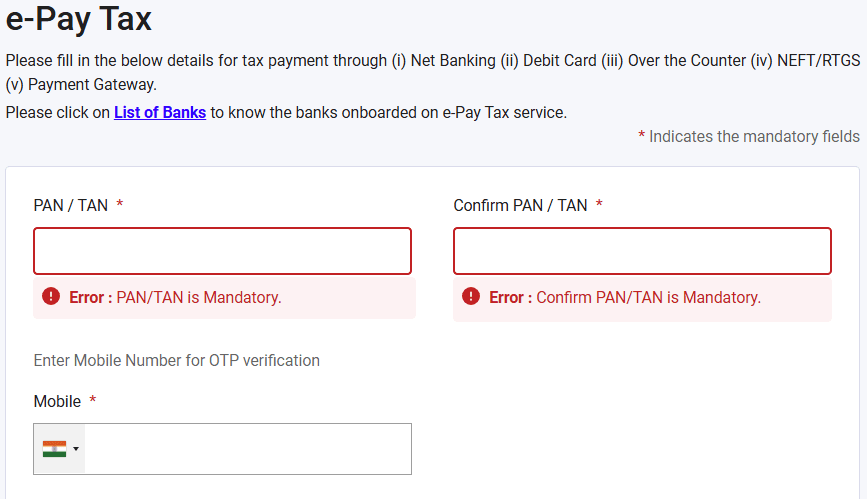This screenshot has height=499, width=867.
Task: Select the 'Confirm PAN/TAN is Mandatory' error message
Action: (625, 297)
